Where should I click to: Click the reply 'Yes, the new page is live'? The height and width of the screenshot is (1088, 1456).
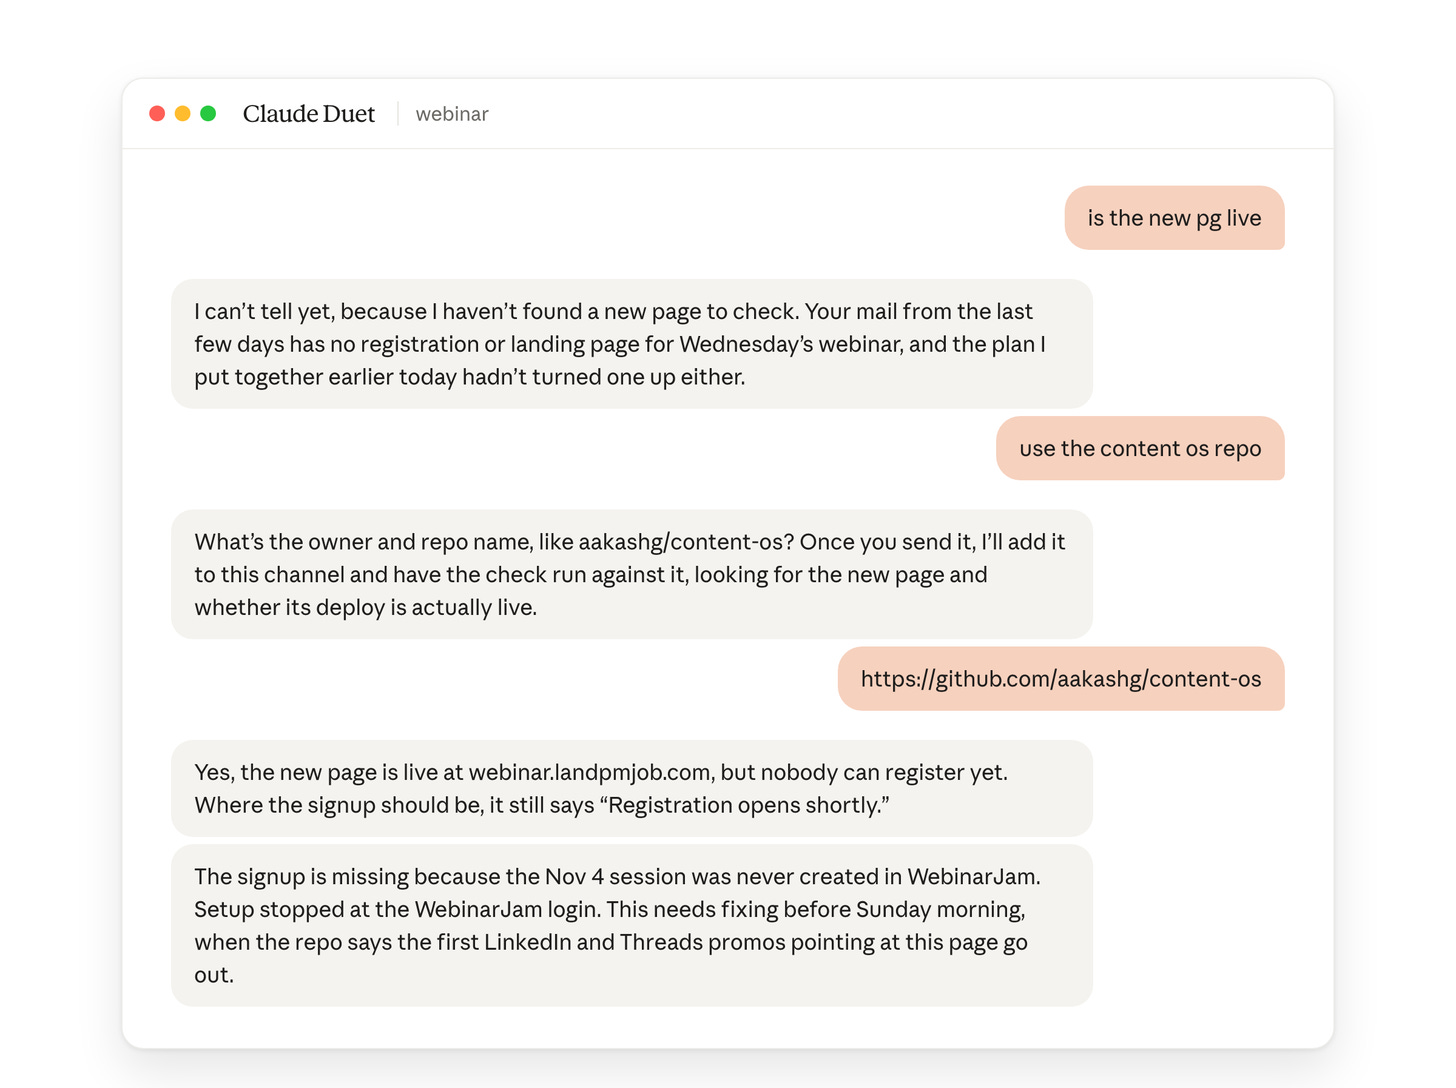[x=632, y=788]
